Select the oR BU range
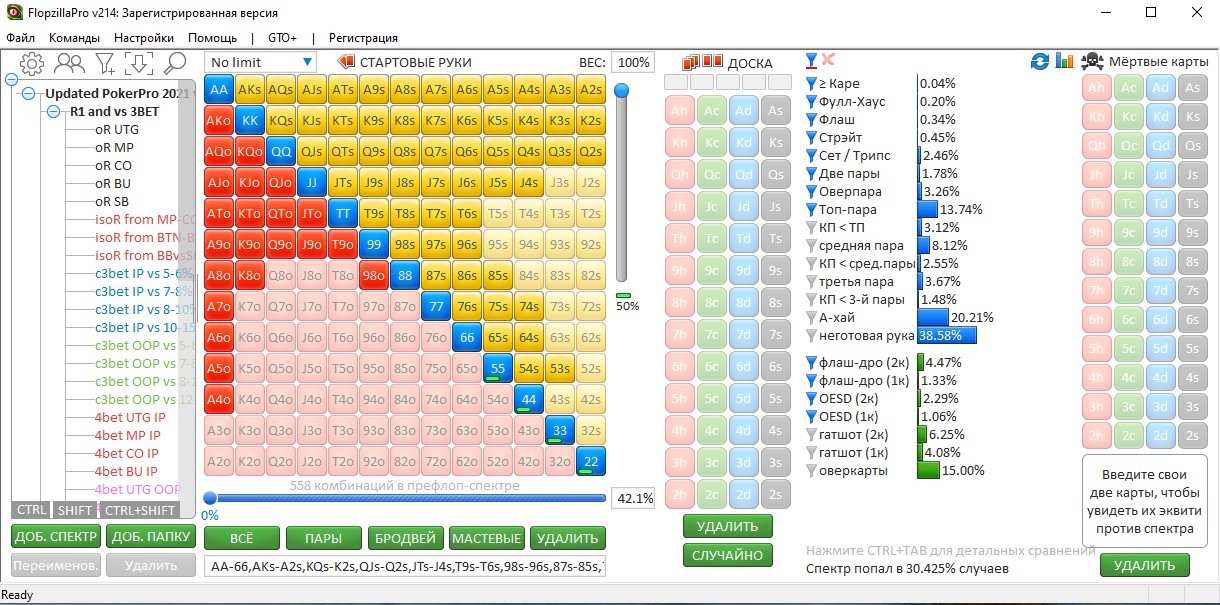 [113, 183]
